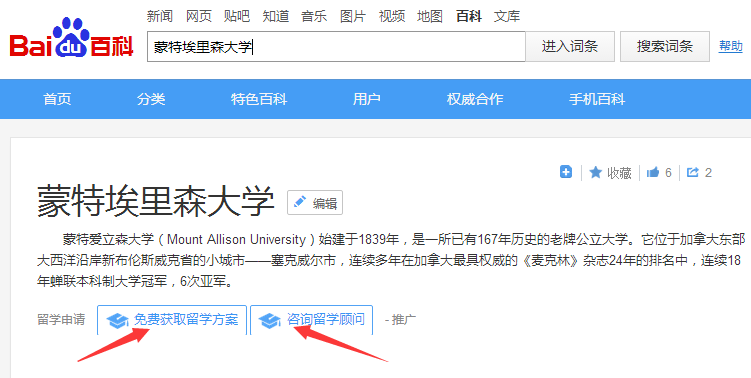Open 手机百科 in the navigation bar
This screenshot has height=378, width=751.
597,99
